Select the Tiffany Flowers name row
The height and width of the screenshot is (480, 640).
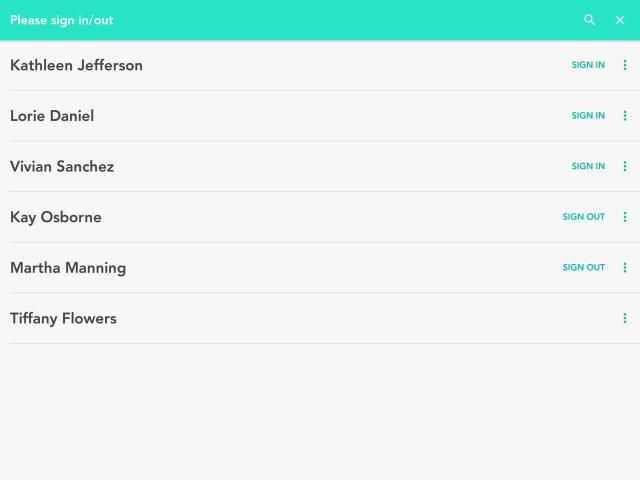[x=63, y=318]
